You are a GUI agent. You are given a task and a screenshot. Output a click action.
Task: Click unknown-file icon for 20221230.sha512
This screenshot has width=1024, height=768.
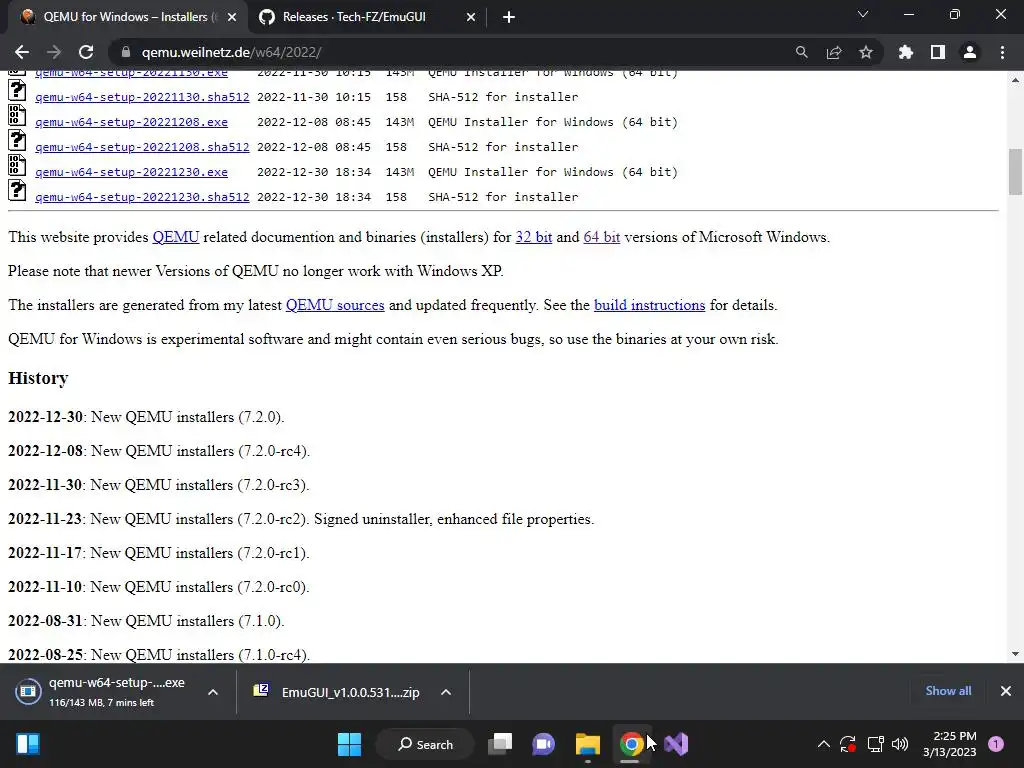(x=18, y=190)
